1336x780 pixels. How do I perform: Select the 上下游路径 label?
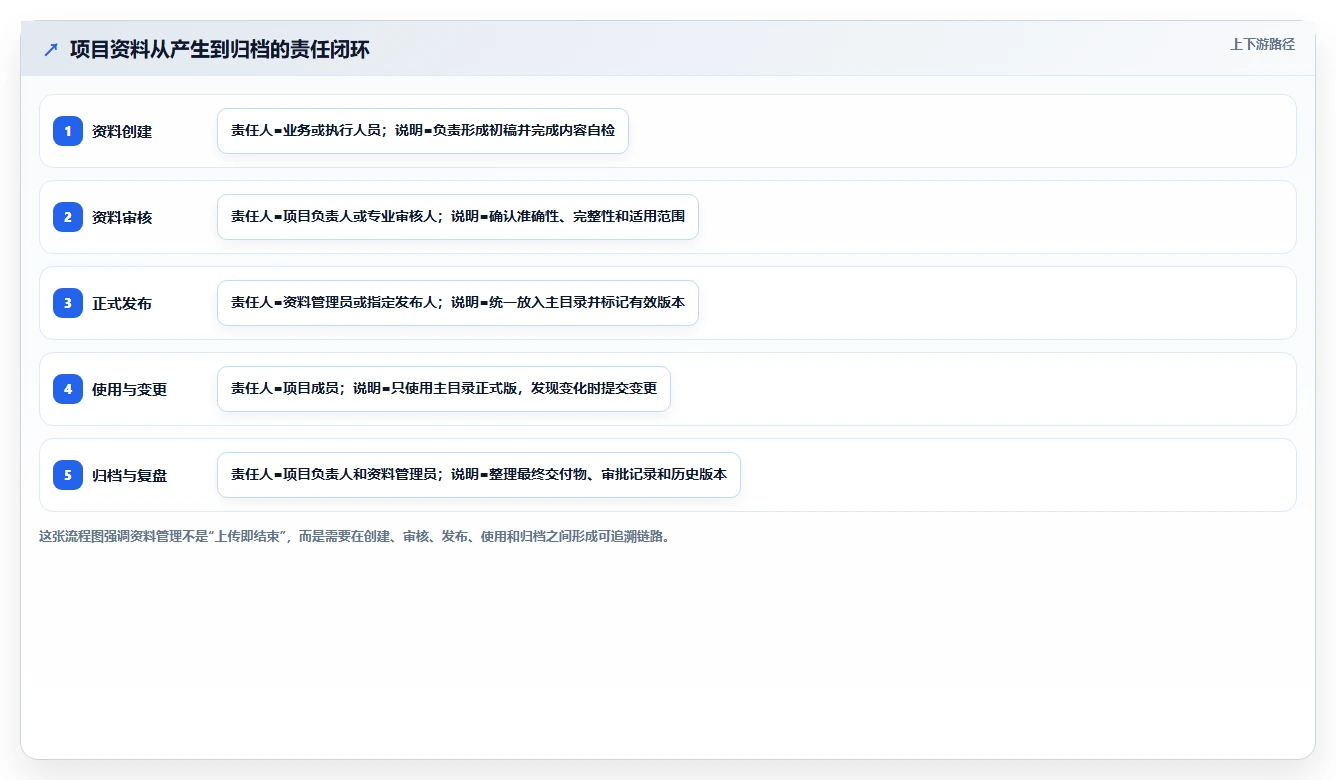point(1262,44)
